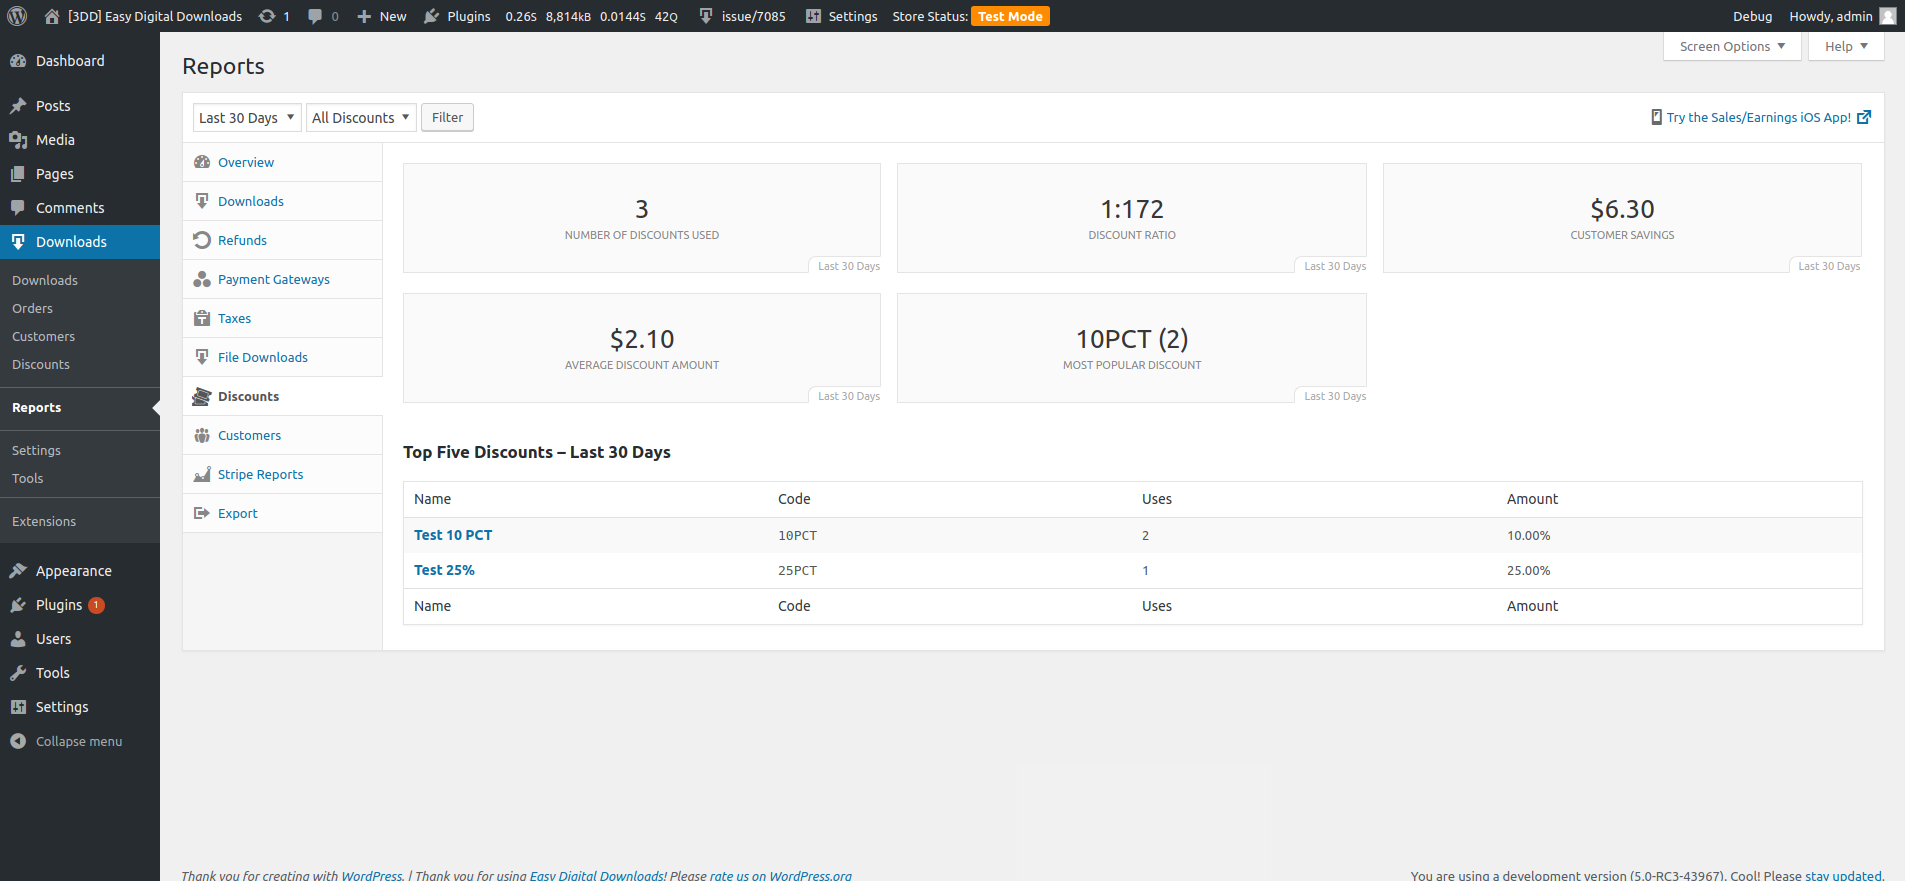Click the admin user avatar
The width and height of the screenshot is (1905, 881).
1887,16
